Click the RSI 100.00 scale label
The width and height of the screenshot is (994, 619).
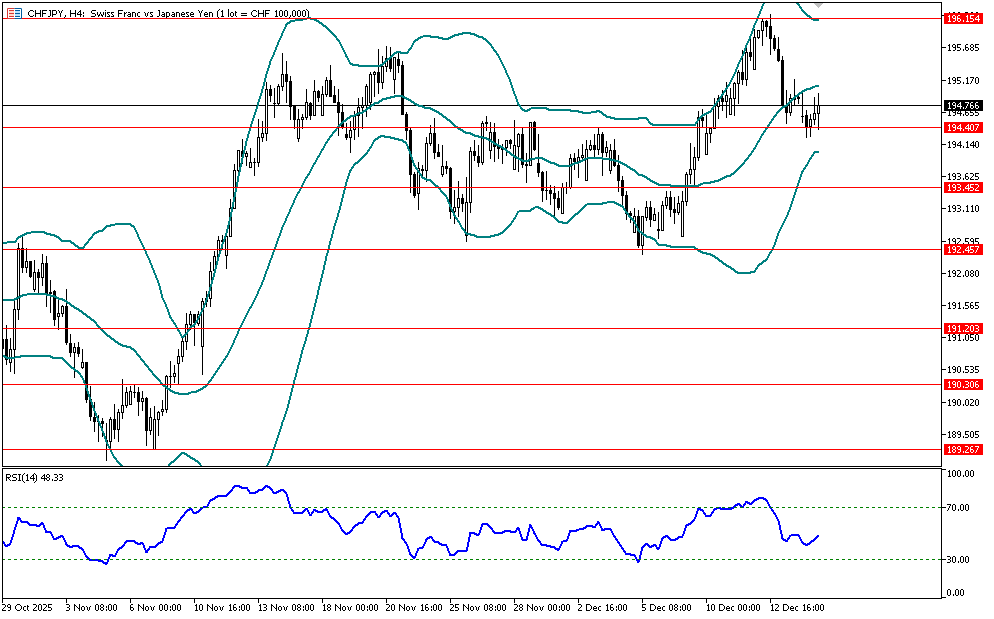click(960, 474)
